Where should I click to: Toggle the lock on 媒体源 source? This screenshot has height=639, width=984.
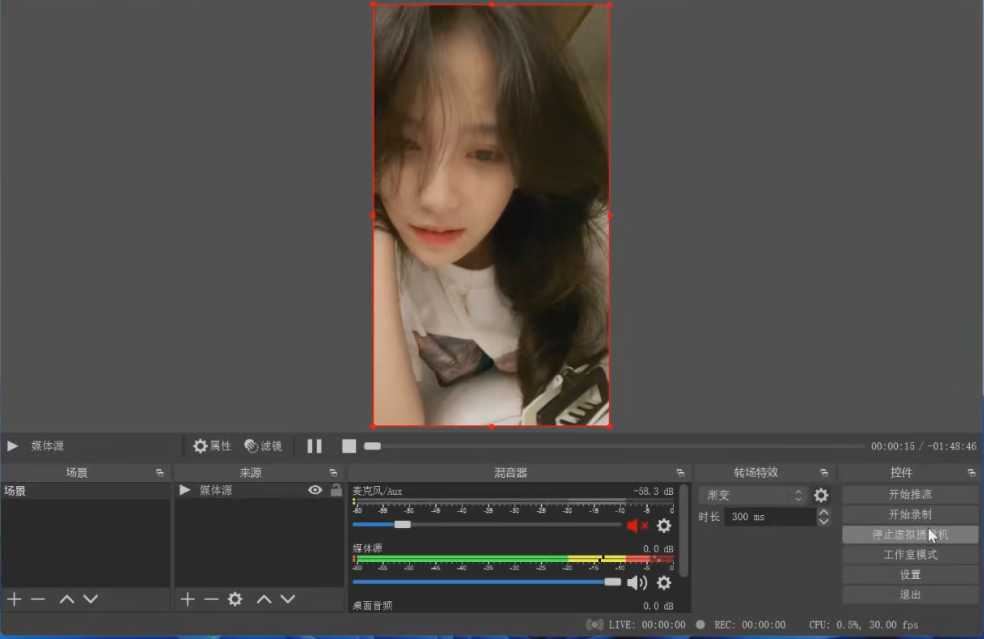point(336,490)
